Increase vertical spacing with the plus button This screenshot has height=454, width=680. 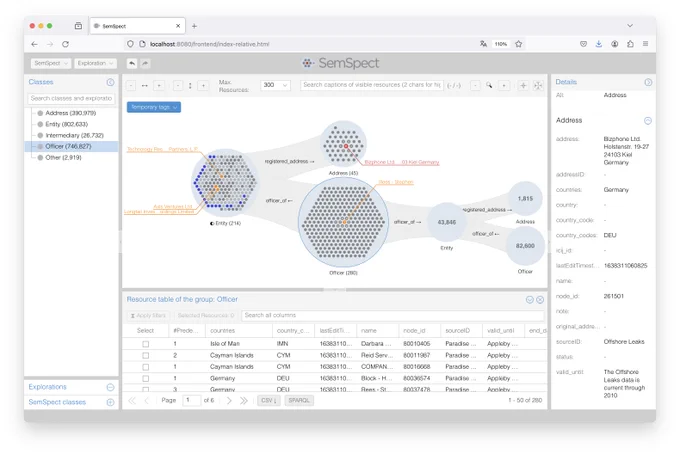pyautogui.click(x=203, y=85)
